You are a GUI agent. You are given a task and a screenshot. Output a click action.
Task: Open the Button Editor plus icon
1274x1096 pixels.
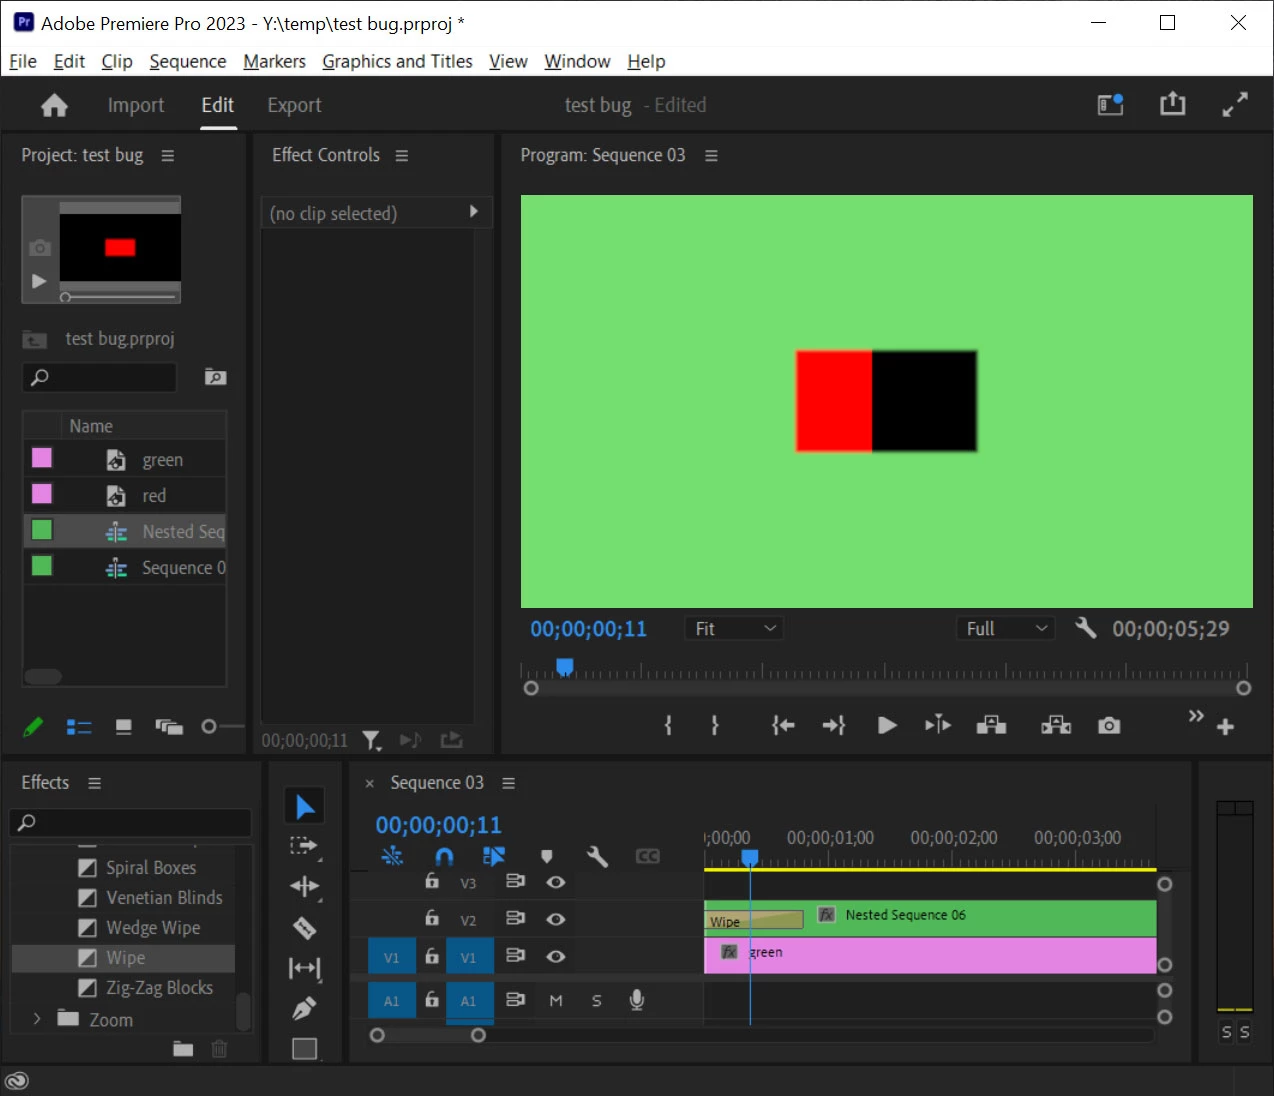click(1225, 727)
